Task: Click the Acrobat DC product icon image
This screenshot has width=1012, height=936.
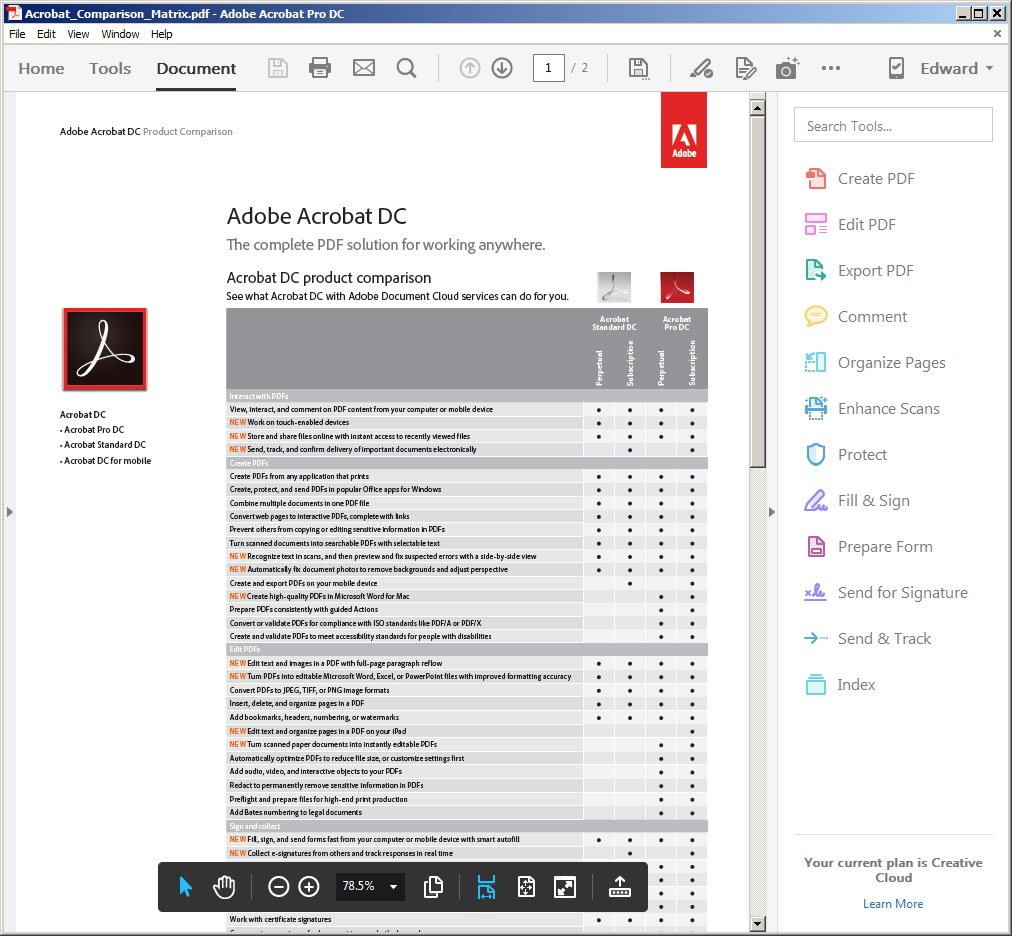Action: coord(105,349)
